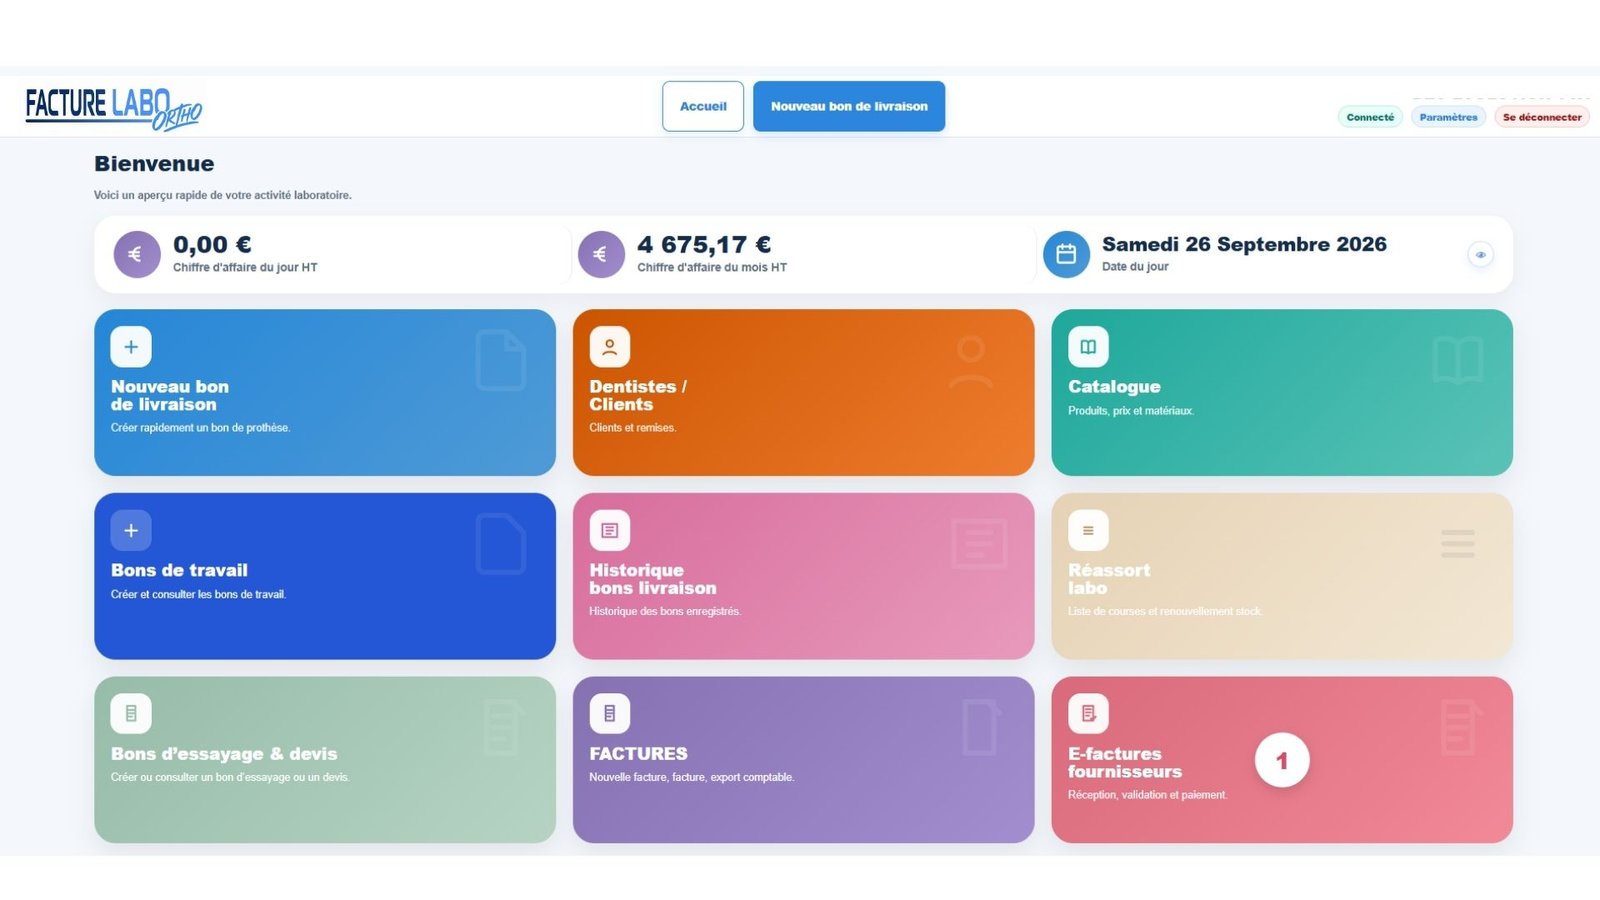The width and height of the screenshot is (1600, 900).
Task: Open the Nouveau bon de livraison card title
Action: (170, 396)
